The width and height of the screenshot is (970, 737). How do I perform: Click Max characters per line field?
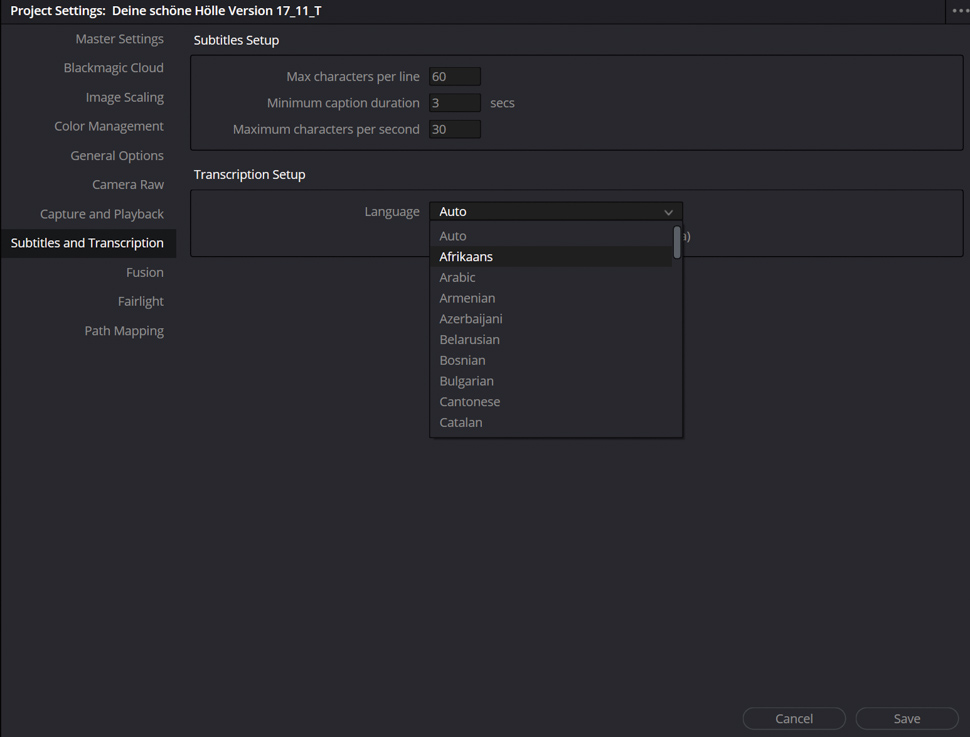(455, 77)
